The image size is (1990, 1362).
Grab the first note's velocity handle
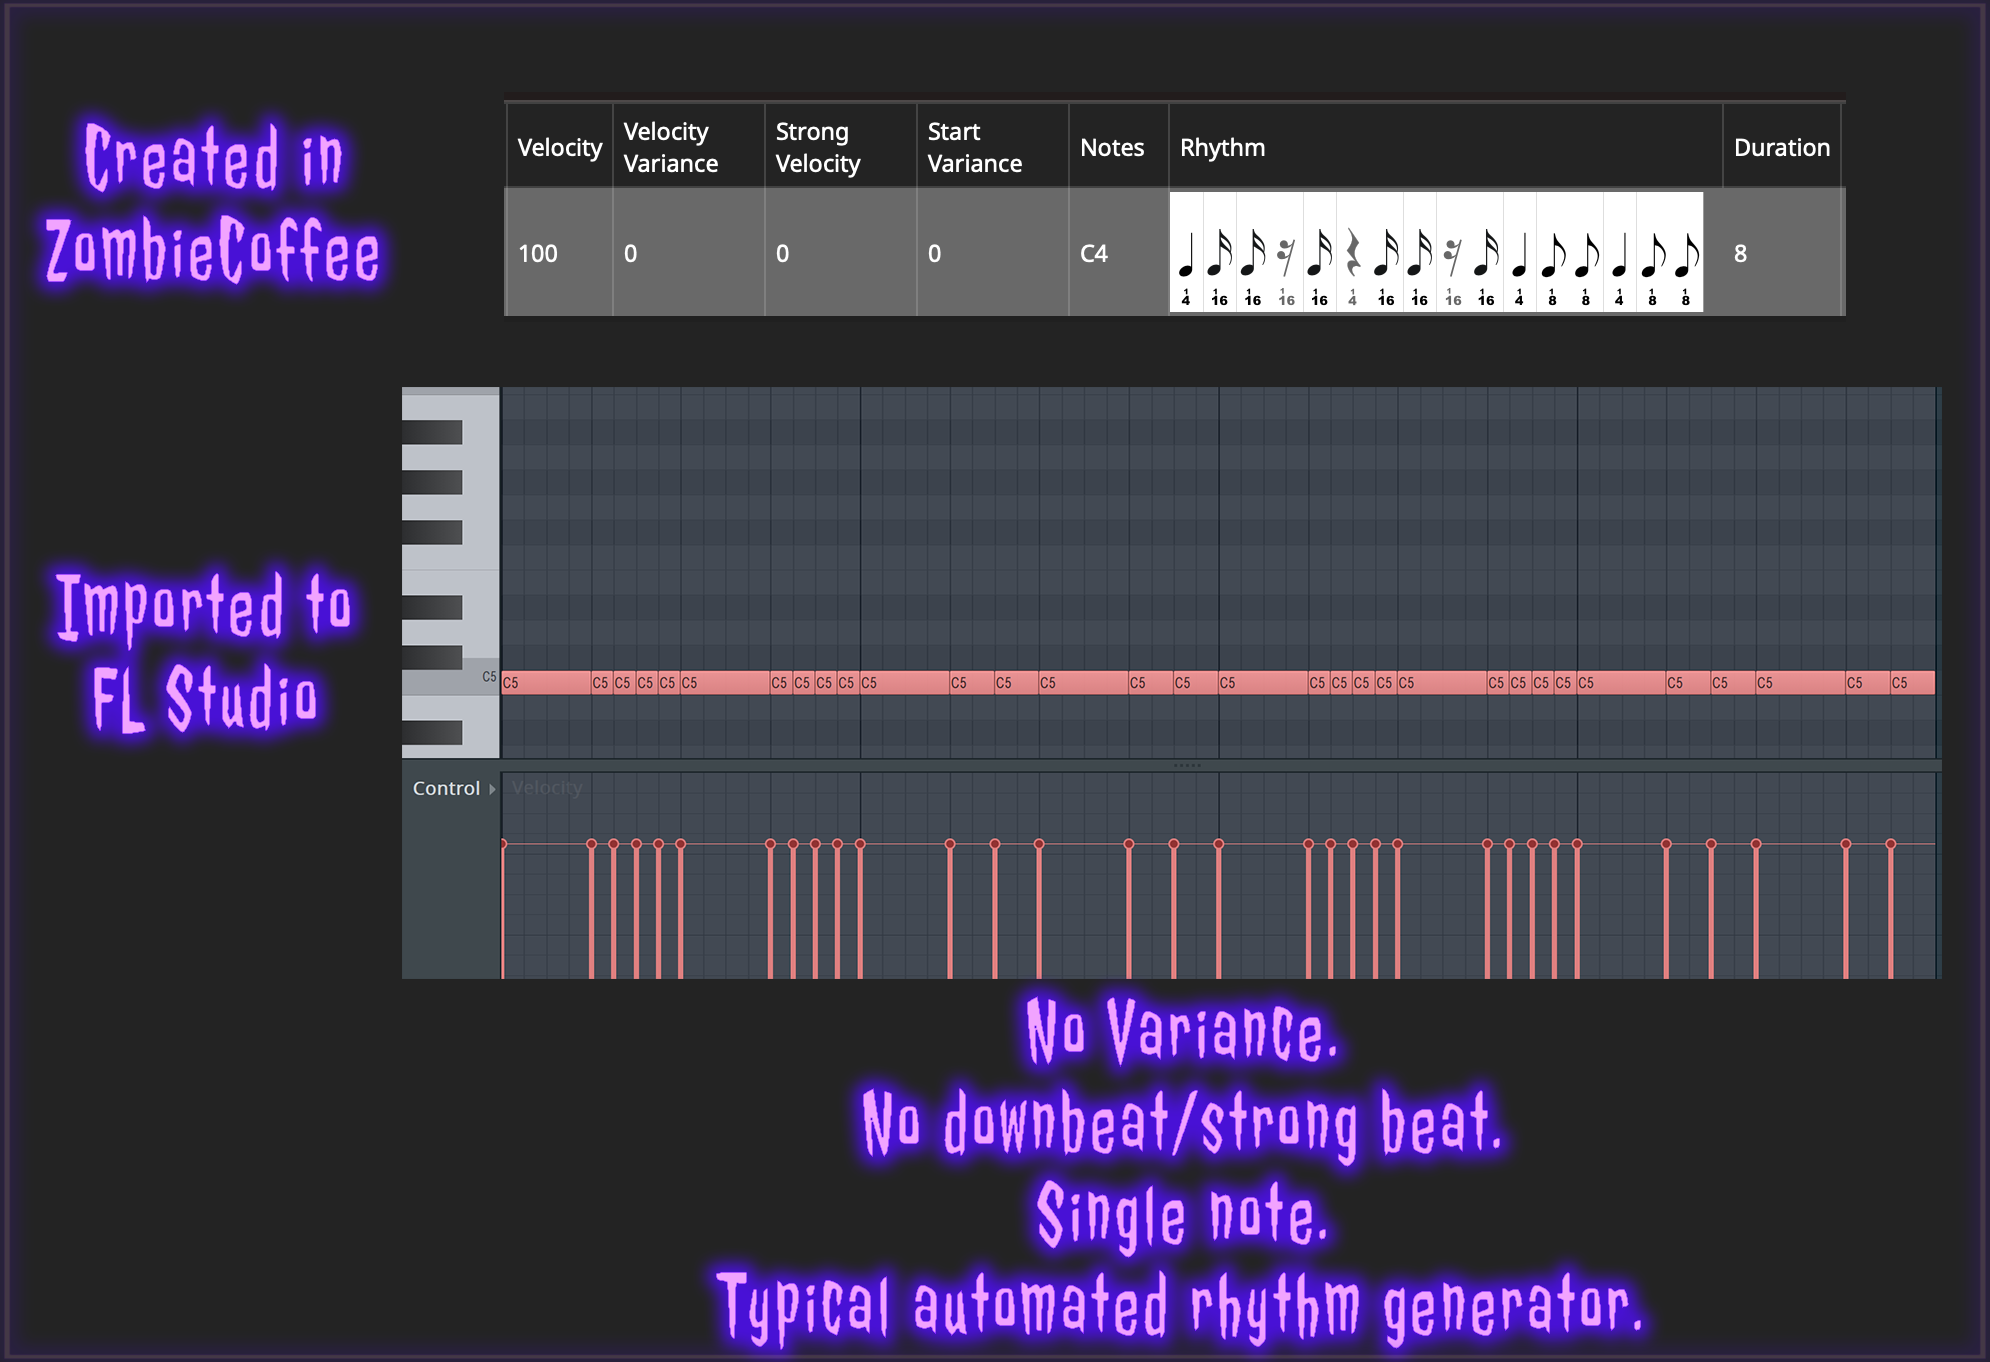tap(503, 844)
